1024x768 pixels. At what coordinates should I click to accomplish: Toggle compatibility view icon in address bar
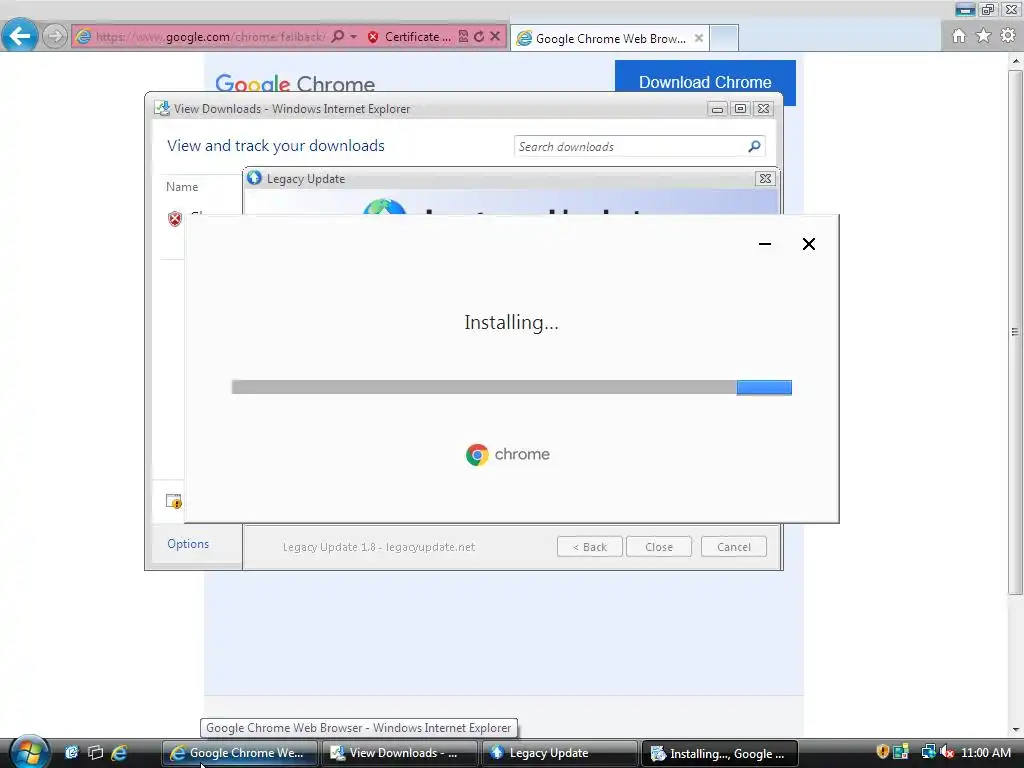click(x=463, y=37)
